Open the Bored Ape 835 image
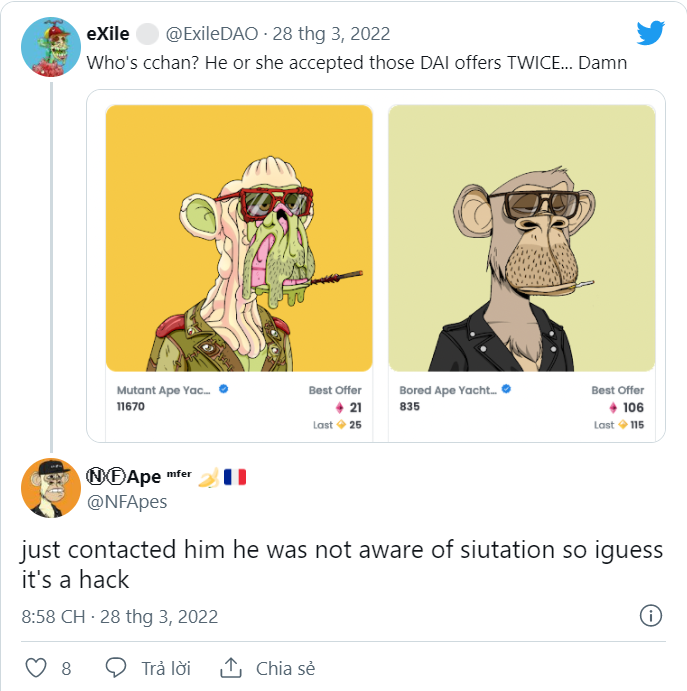This screenshot has height=691, width=687. [521, 238]
